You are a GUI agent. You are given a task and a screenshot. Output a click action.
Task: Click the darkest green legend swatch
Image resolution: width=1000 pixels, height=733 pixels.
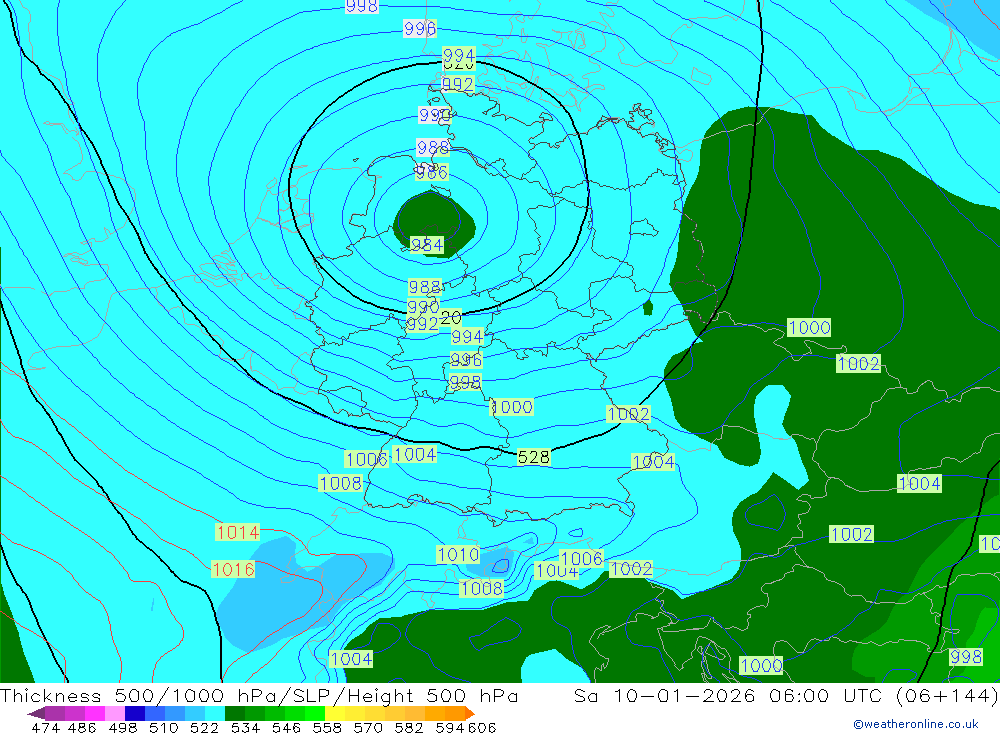235,713
